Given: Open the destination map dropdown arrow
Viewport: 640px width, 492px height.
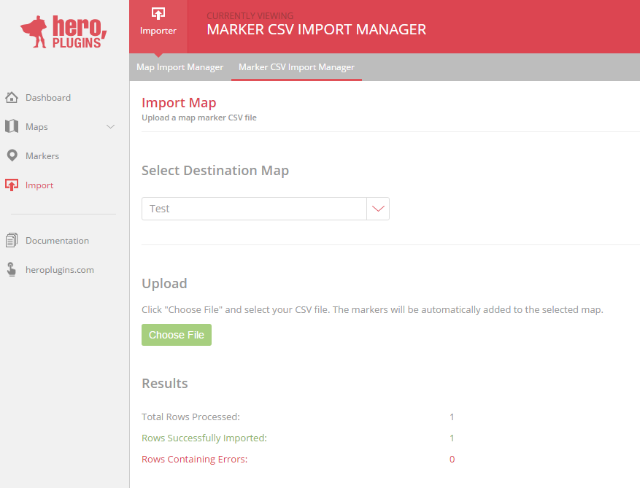Looking at the screenshot, I should pos(378,209).
